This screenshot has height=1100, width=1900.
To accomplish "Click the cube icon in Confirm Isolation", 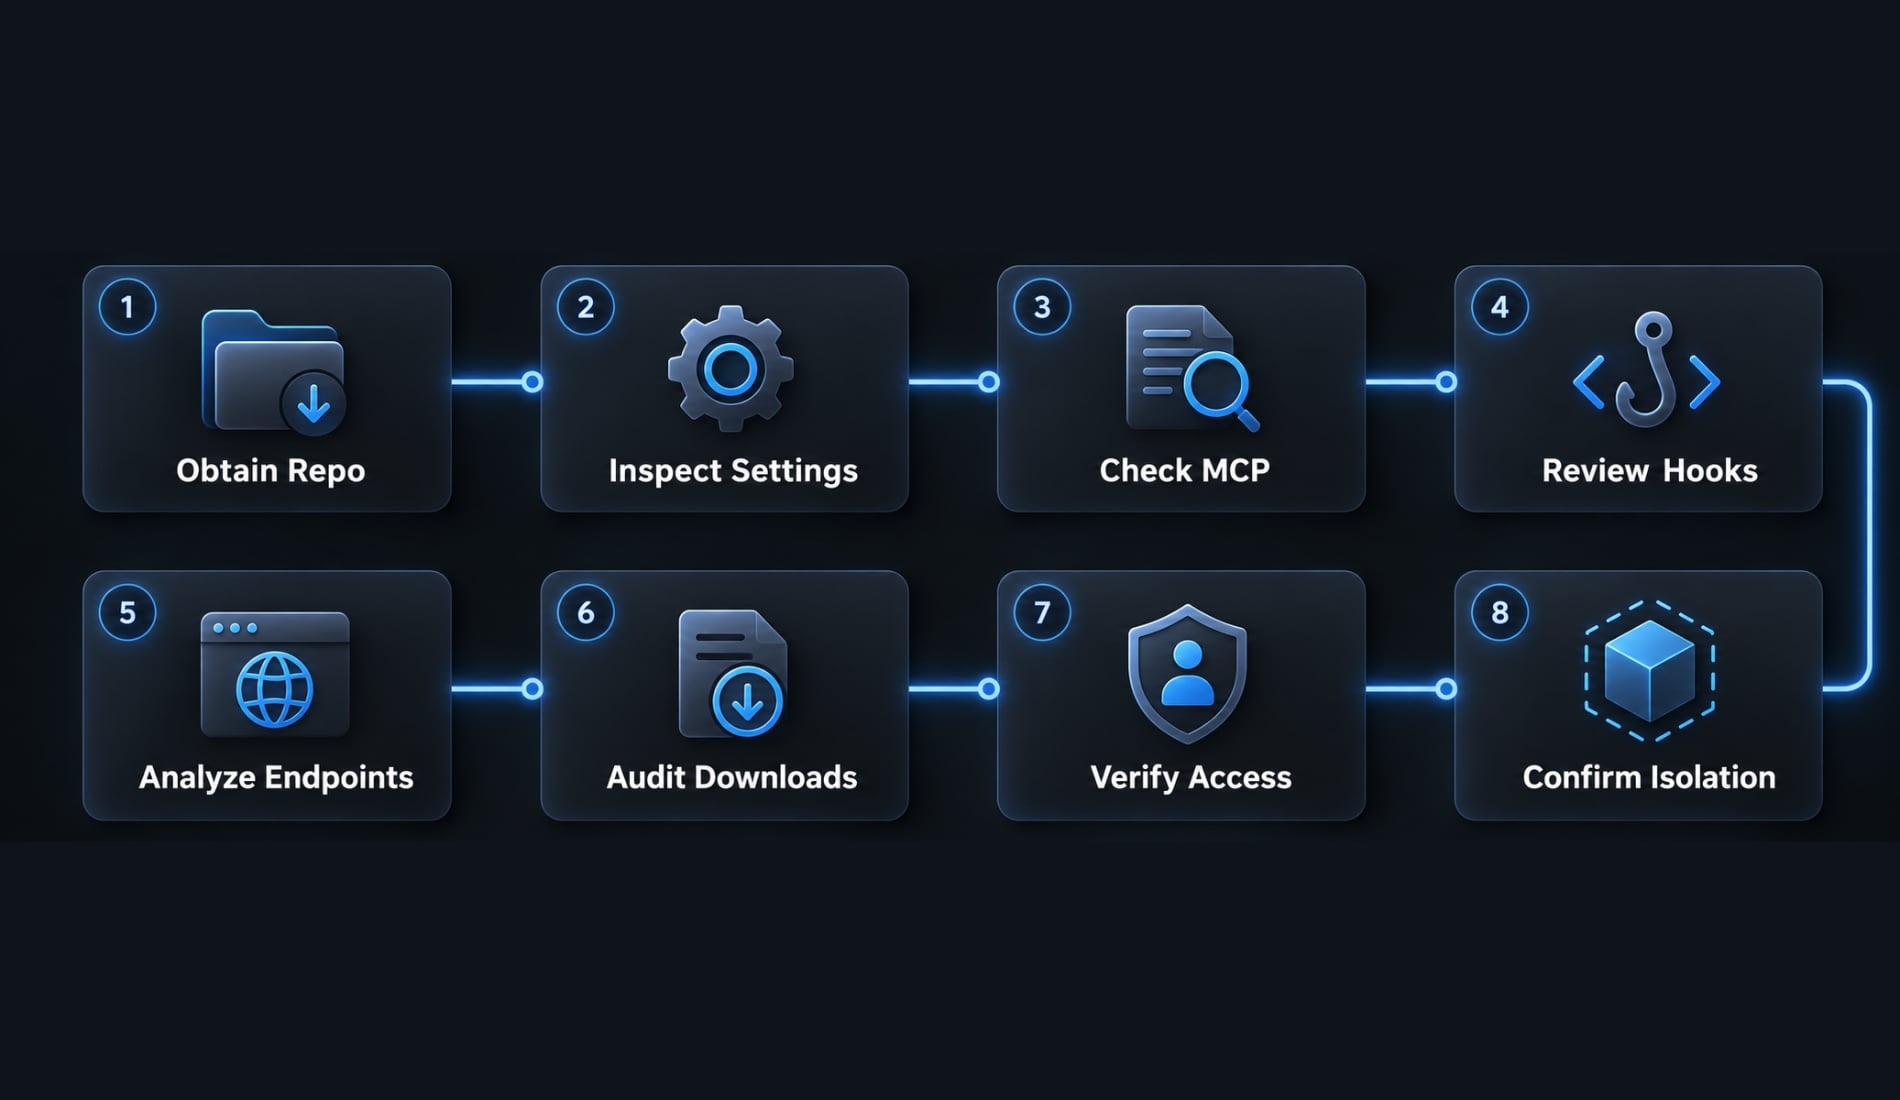I will click(x=1649, y=671).
